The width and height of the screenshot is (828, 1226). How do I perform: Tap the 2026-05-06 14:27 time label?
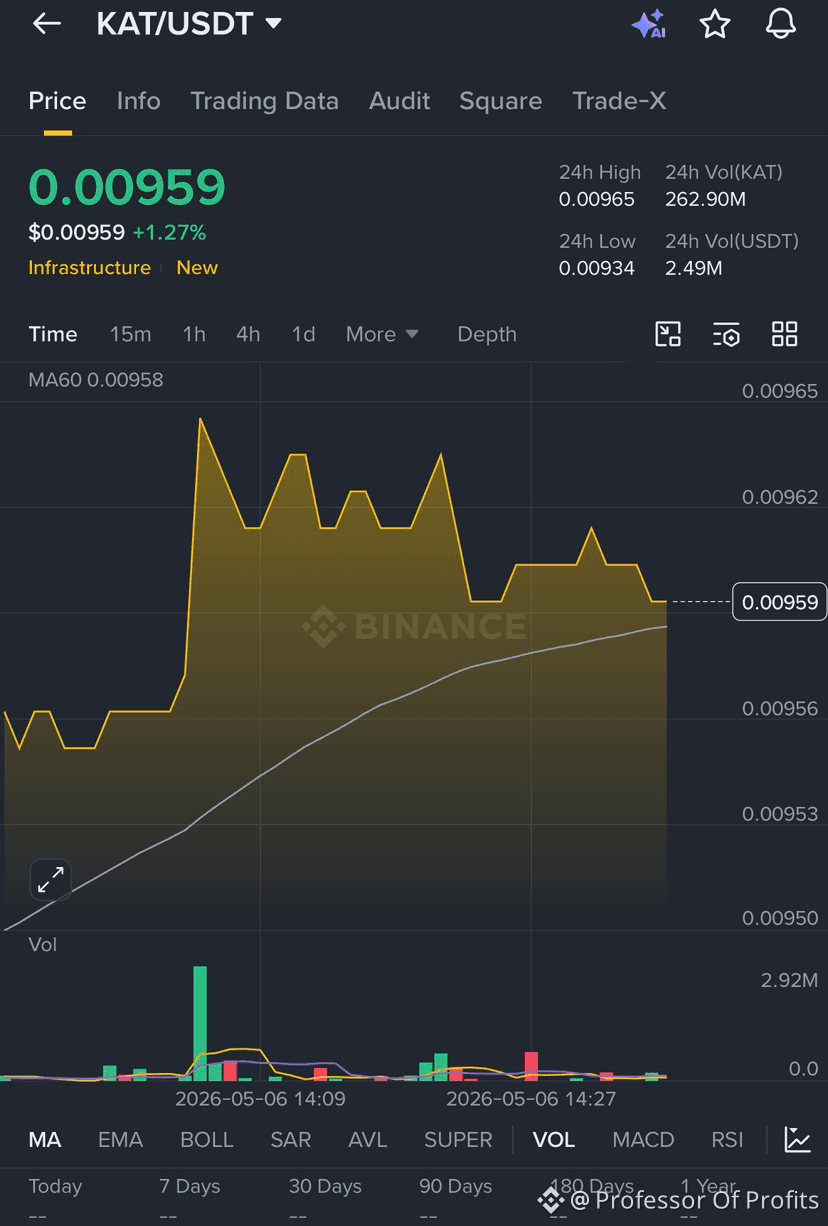tap(531, 1099)
